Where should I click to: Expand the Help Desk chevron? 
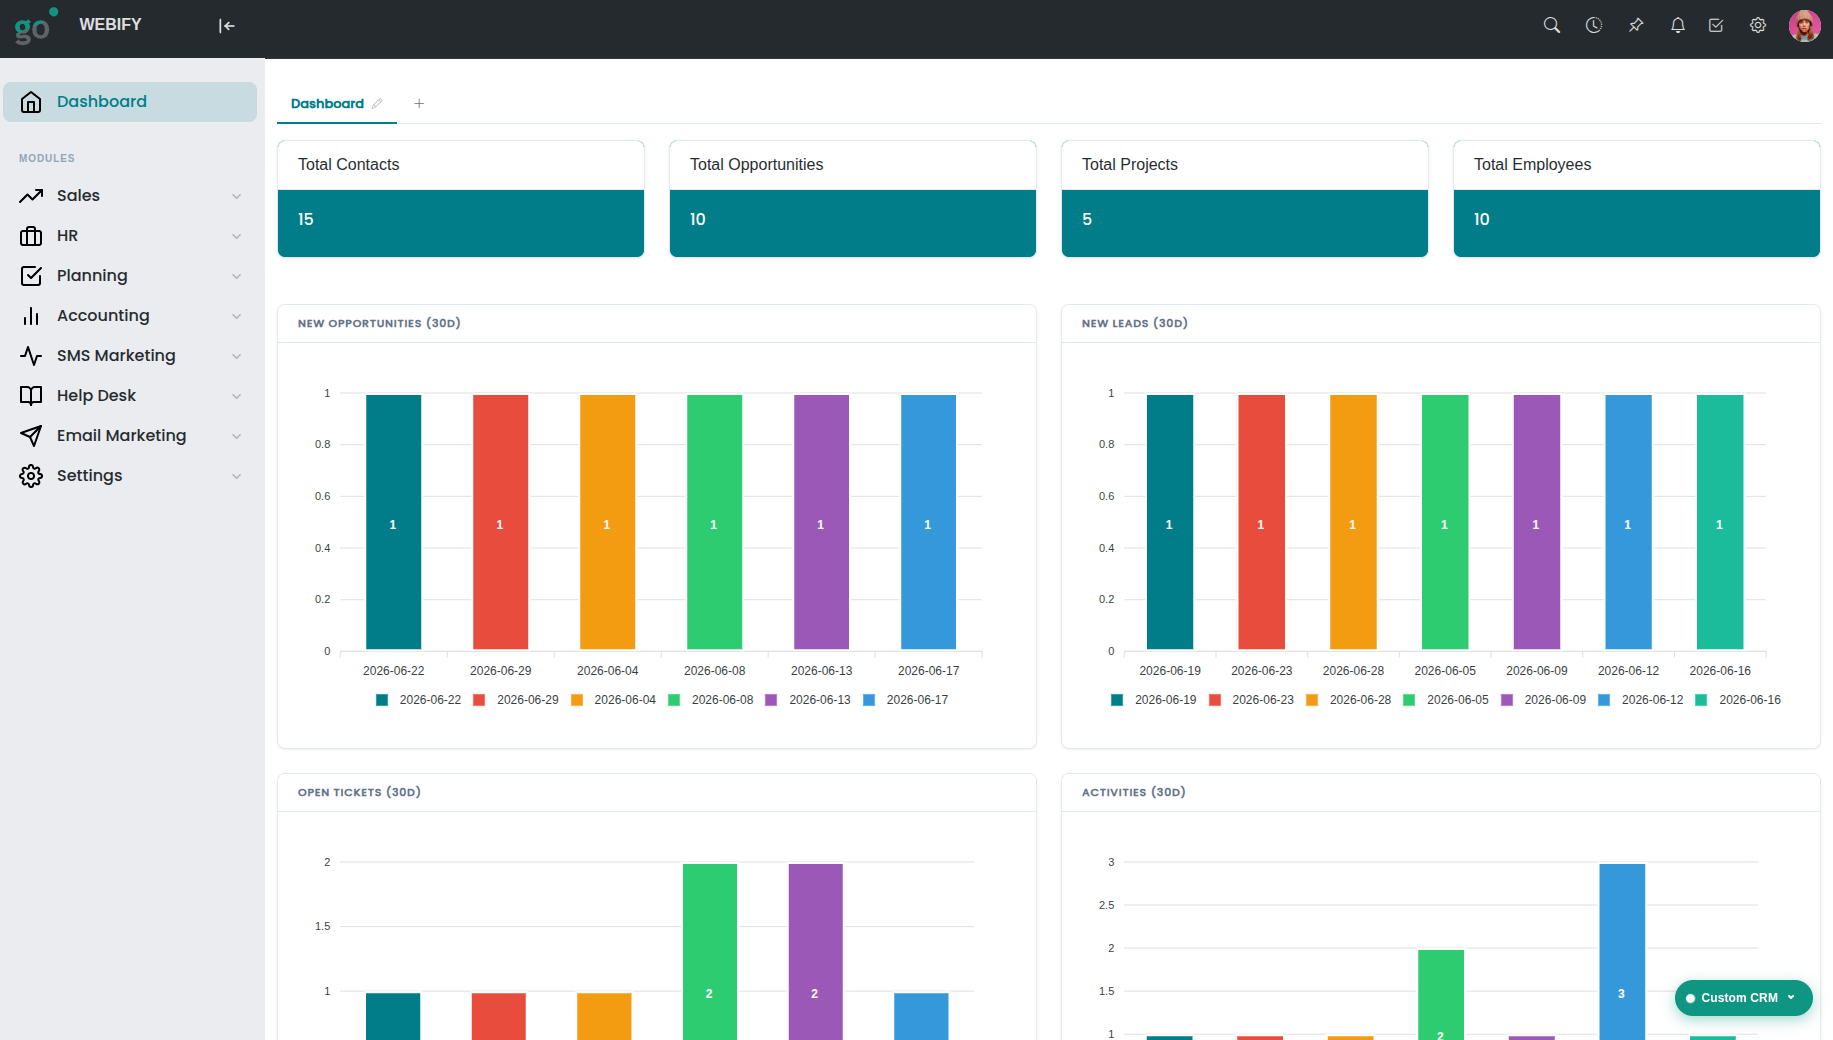tap(237, 396)
